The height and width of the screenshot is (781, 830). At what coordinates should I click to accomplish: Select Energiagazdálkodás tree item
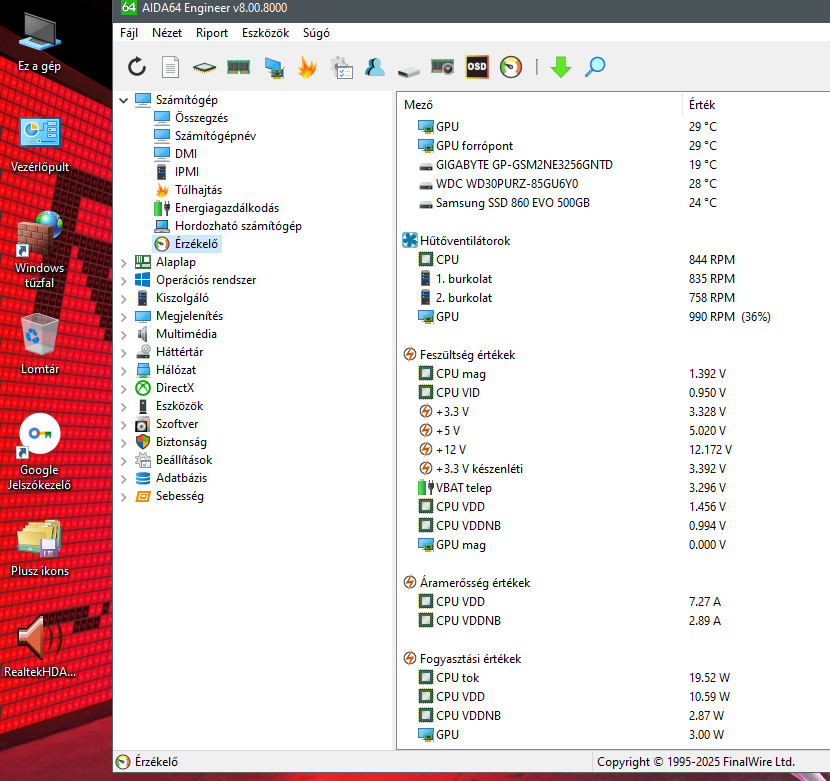(226, 208)
